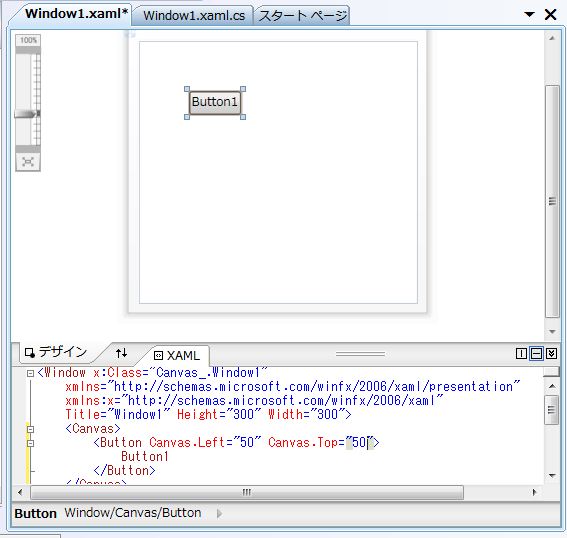Image resolution: width=567 pixels, height=538 pixels.
Task: Click the Width="300" attribute
Action: pyautogui.click(x=307, y=414)
